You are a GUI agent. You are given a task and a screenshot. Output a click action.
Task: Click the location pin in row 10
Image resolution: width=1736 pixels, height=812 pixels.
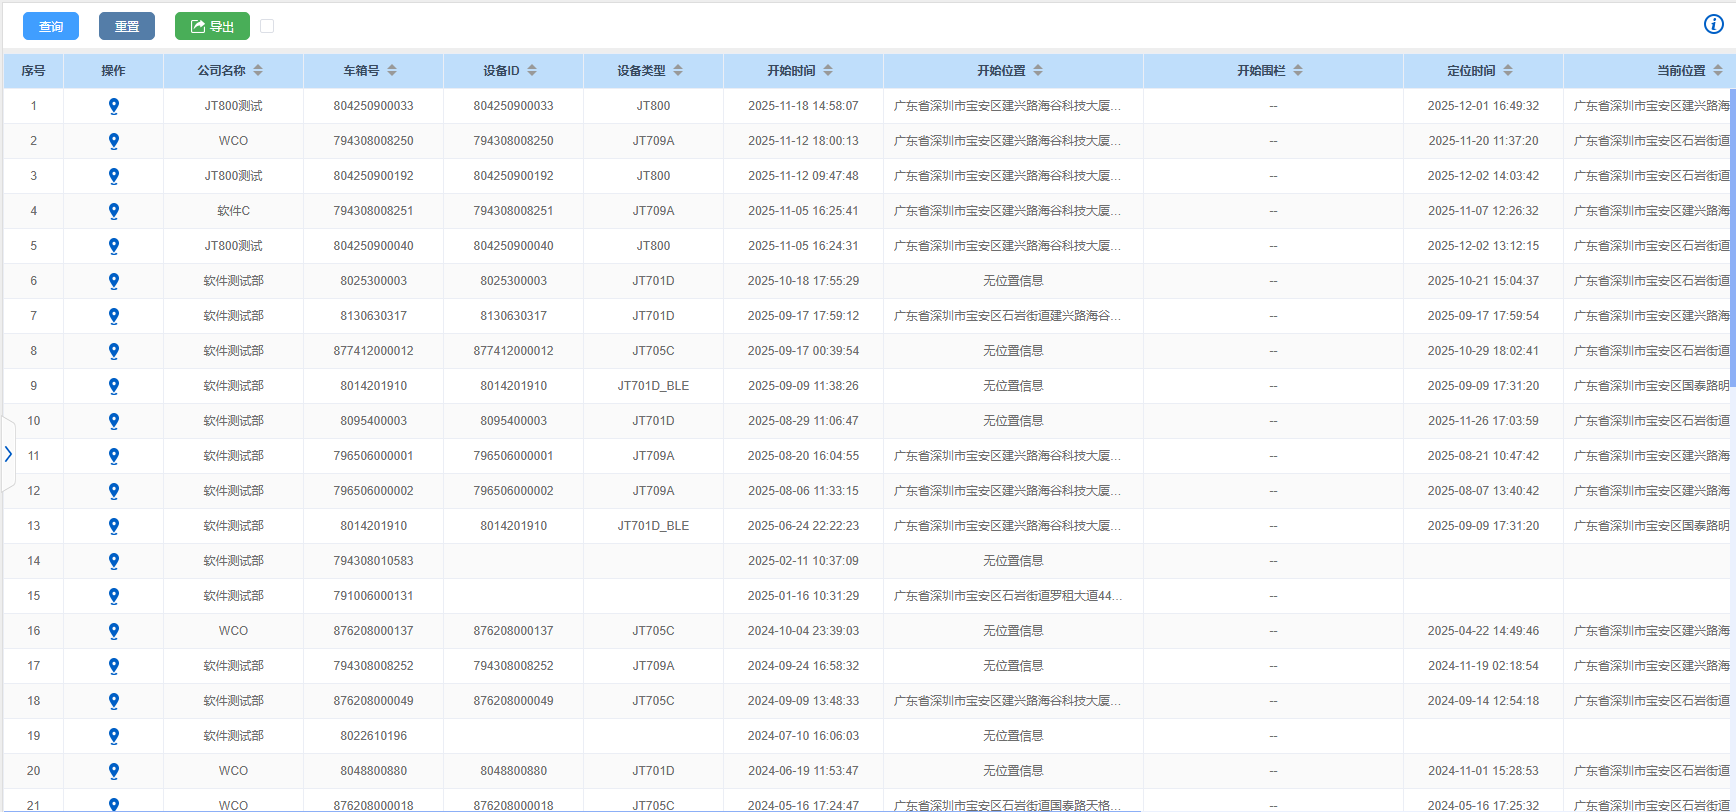(114, 421)
